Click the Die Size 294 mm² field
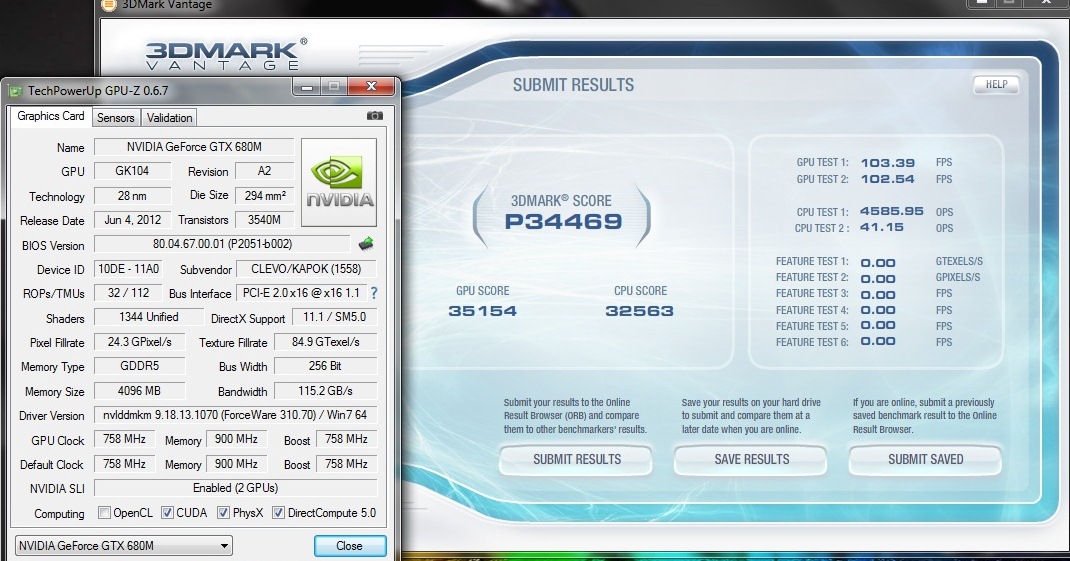 click(x=265, y=195)
